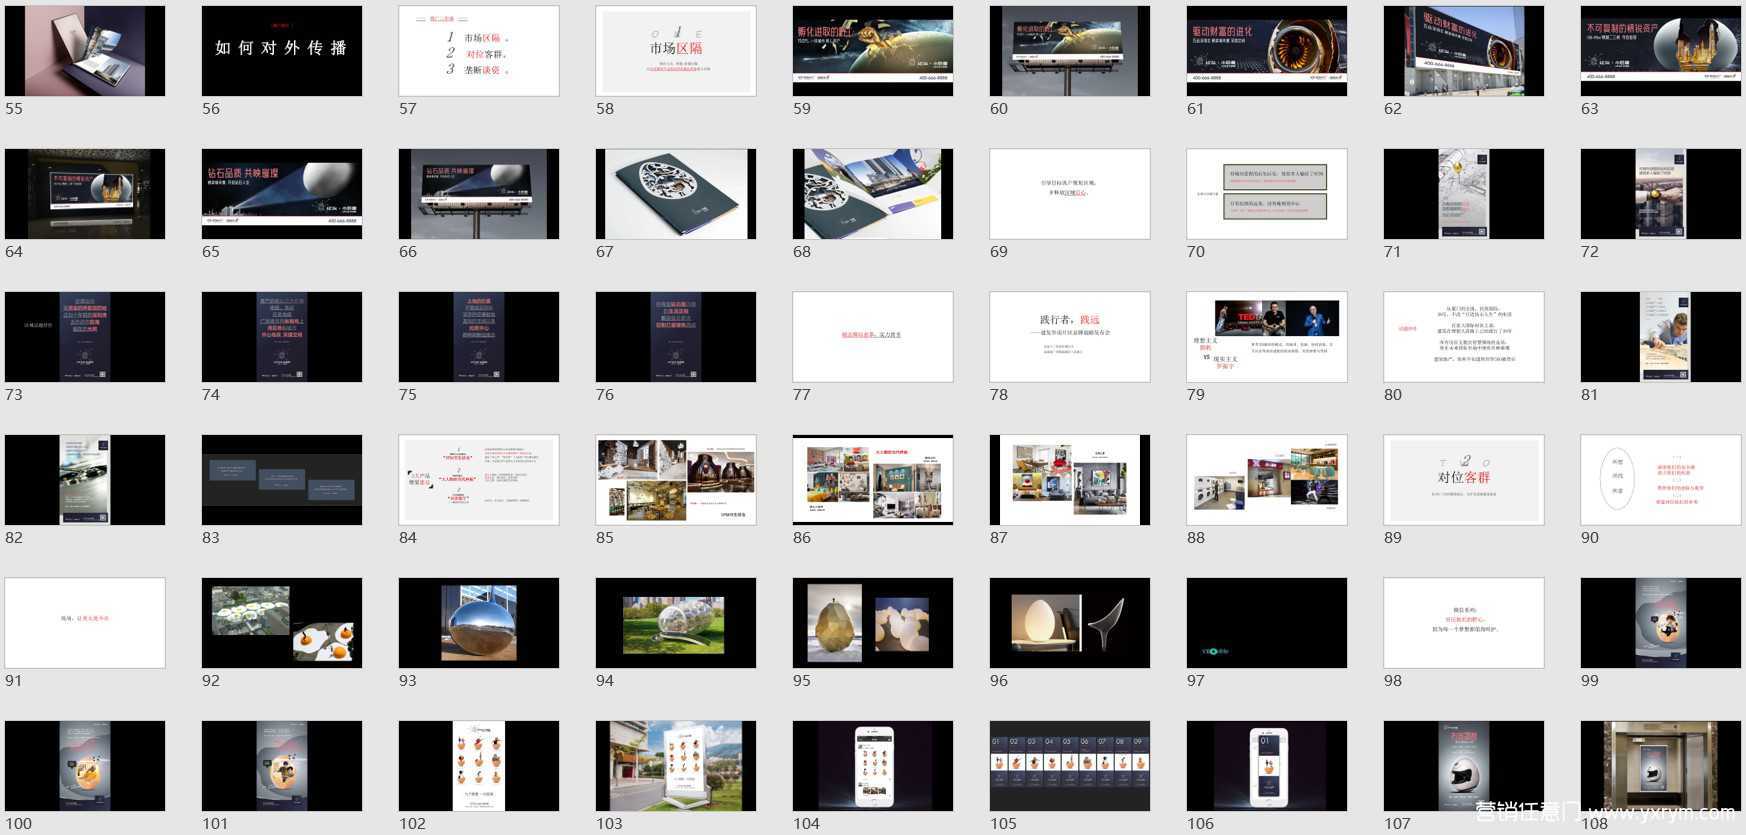Select slide 82 thumbnail
Viewport: 1746px width, 835px height.
[85, 480]
